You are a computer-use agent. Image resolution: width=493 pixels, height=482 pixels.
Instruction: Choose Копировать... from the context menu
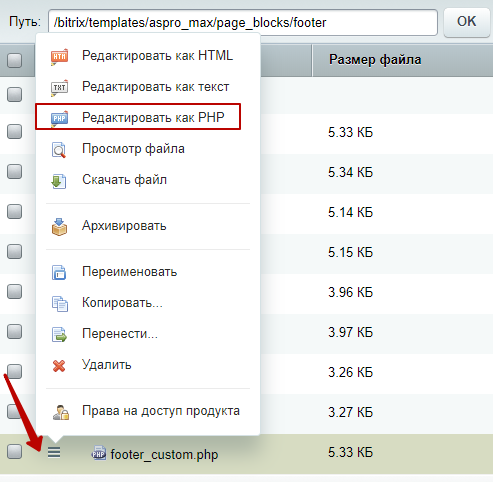[122, 302]
